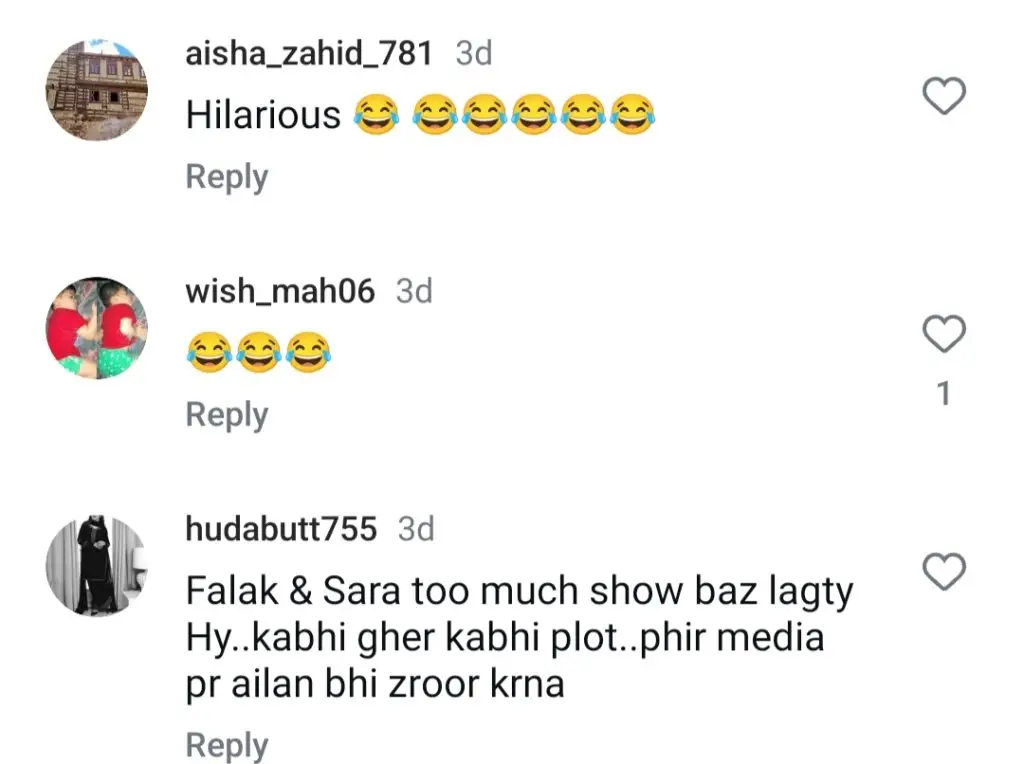Tap the last laughing emoji in aisha's comment
Image resolution: width=1024 pixels, height=764 pixels.
coord(632,115)
